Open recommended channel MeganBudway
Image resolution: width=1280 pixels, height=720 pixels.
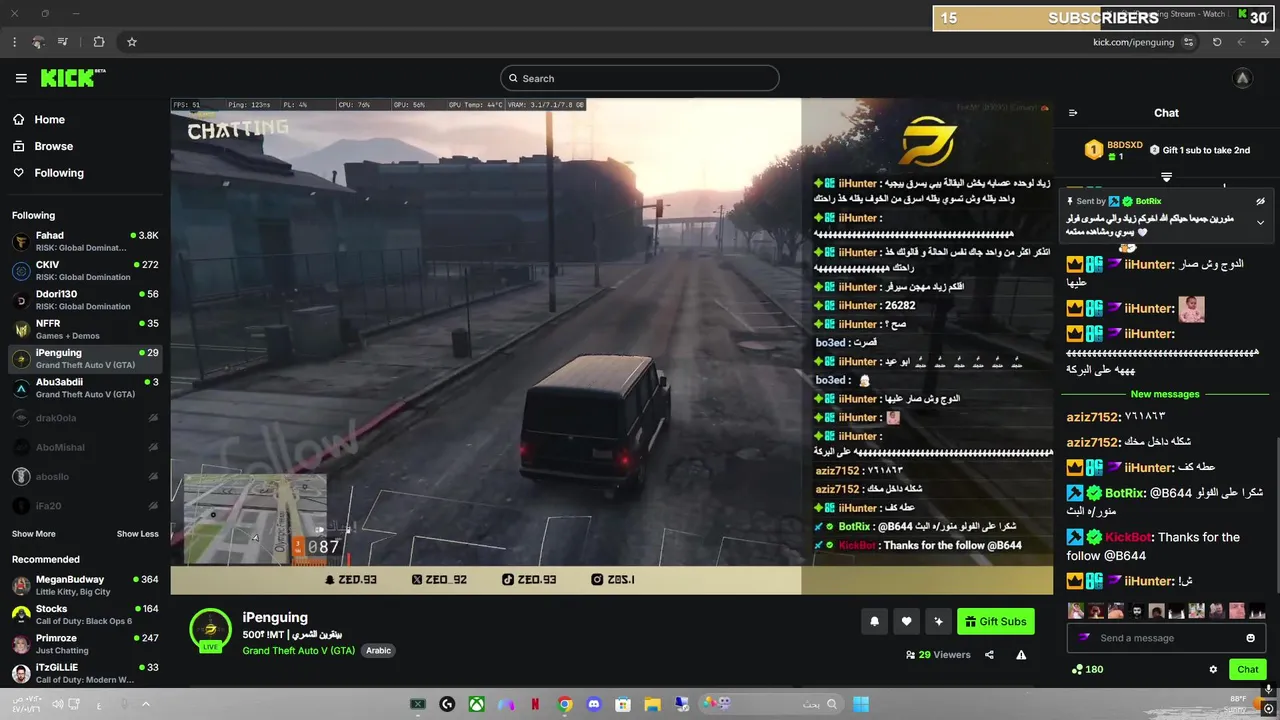(85, 585)
